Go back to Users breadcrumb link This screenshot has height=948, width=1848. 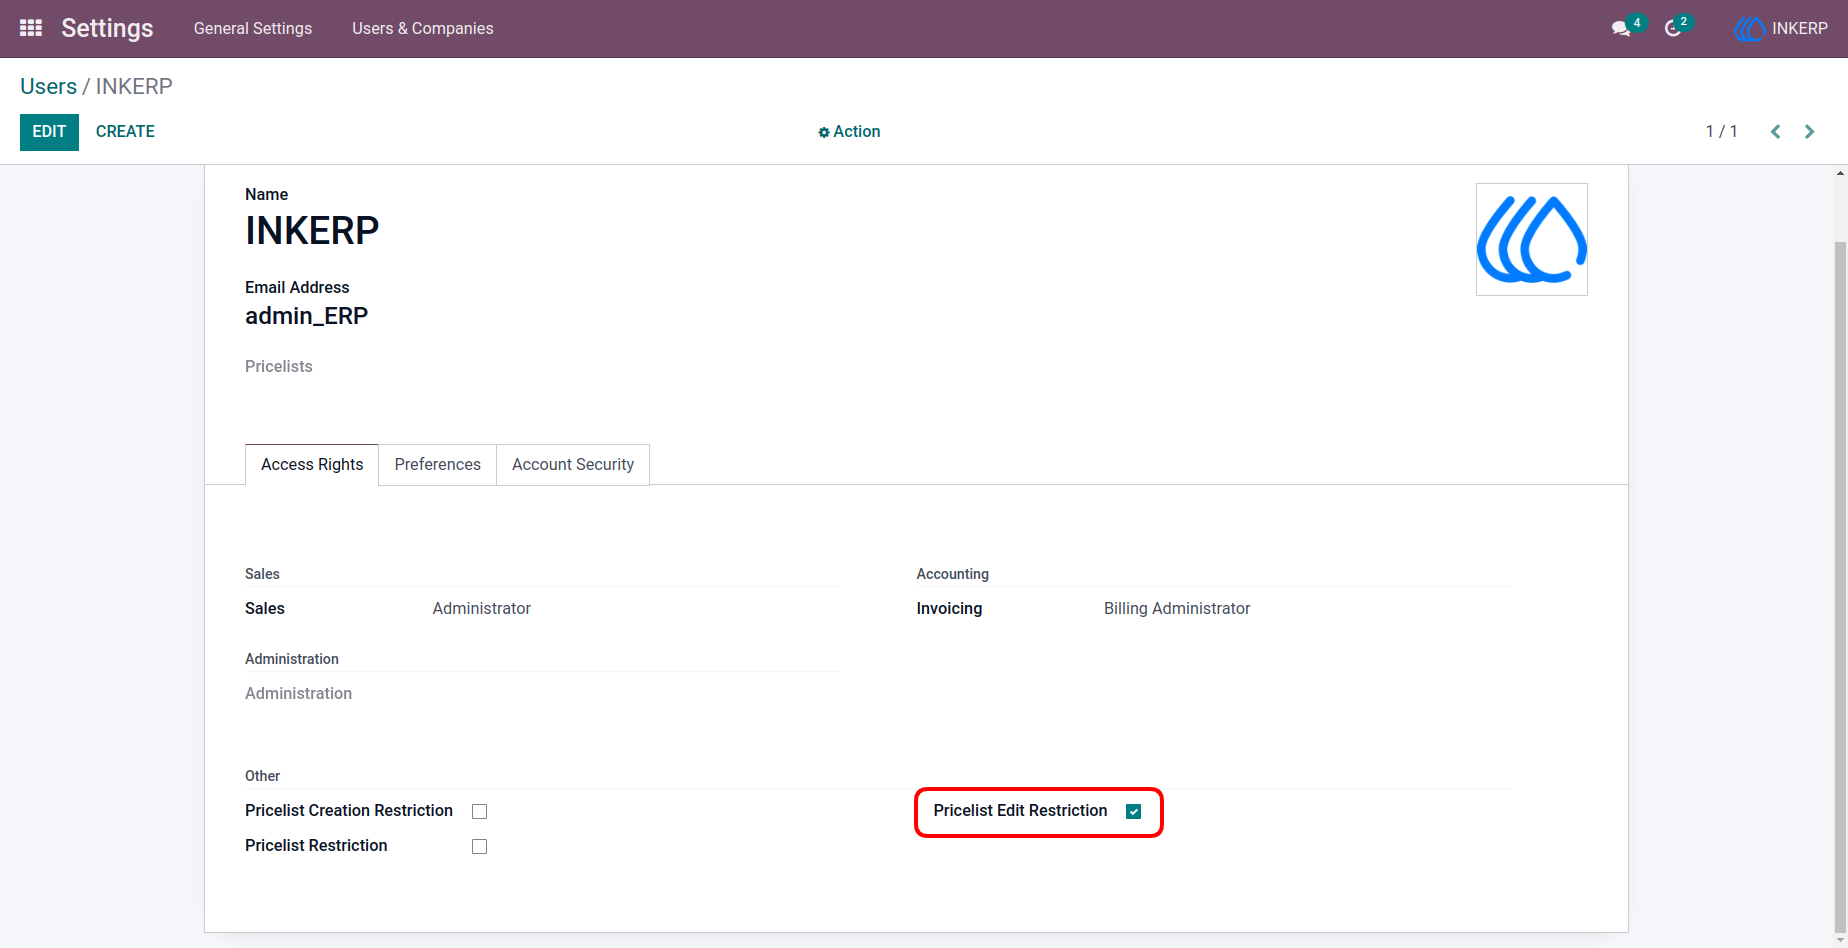(48, 86)
